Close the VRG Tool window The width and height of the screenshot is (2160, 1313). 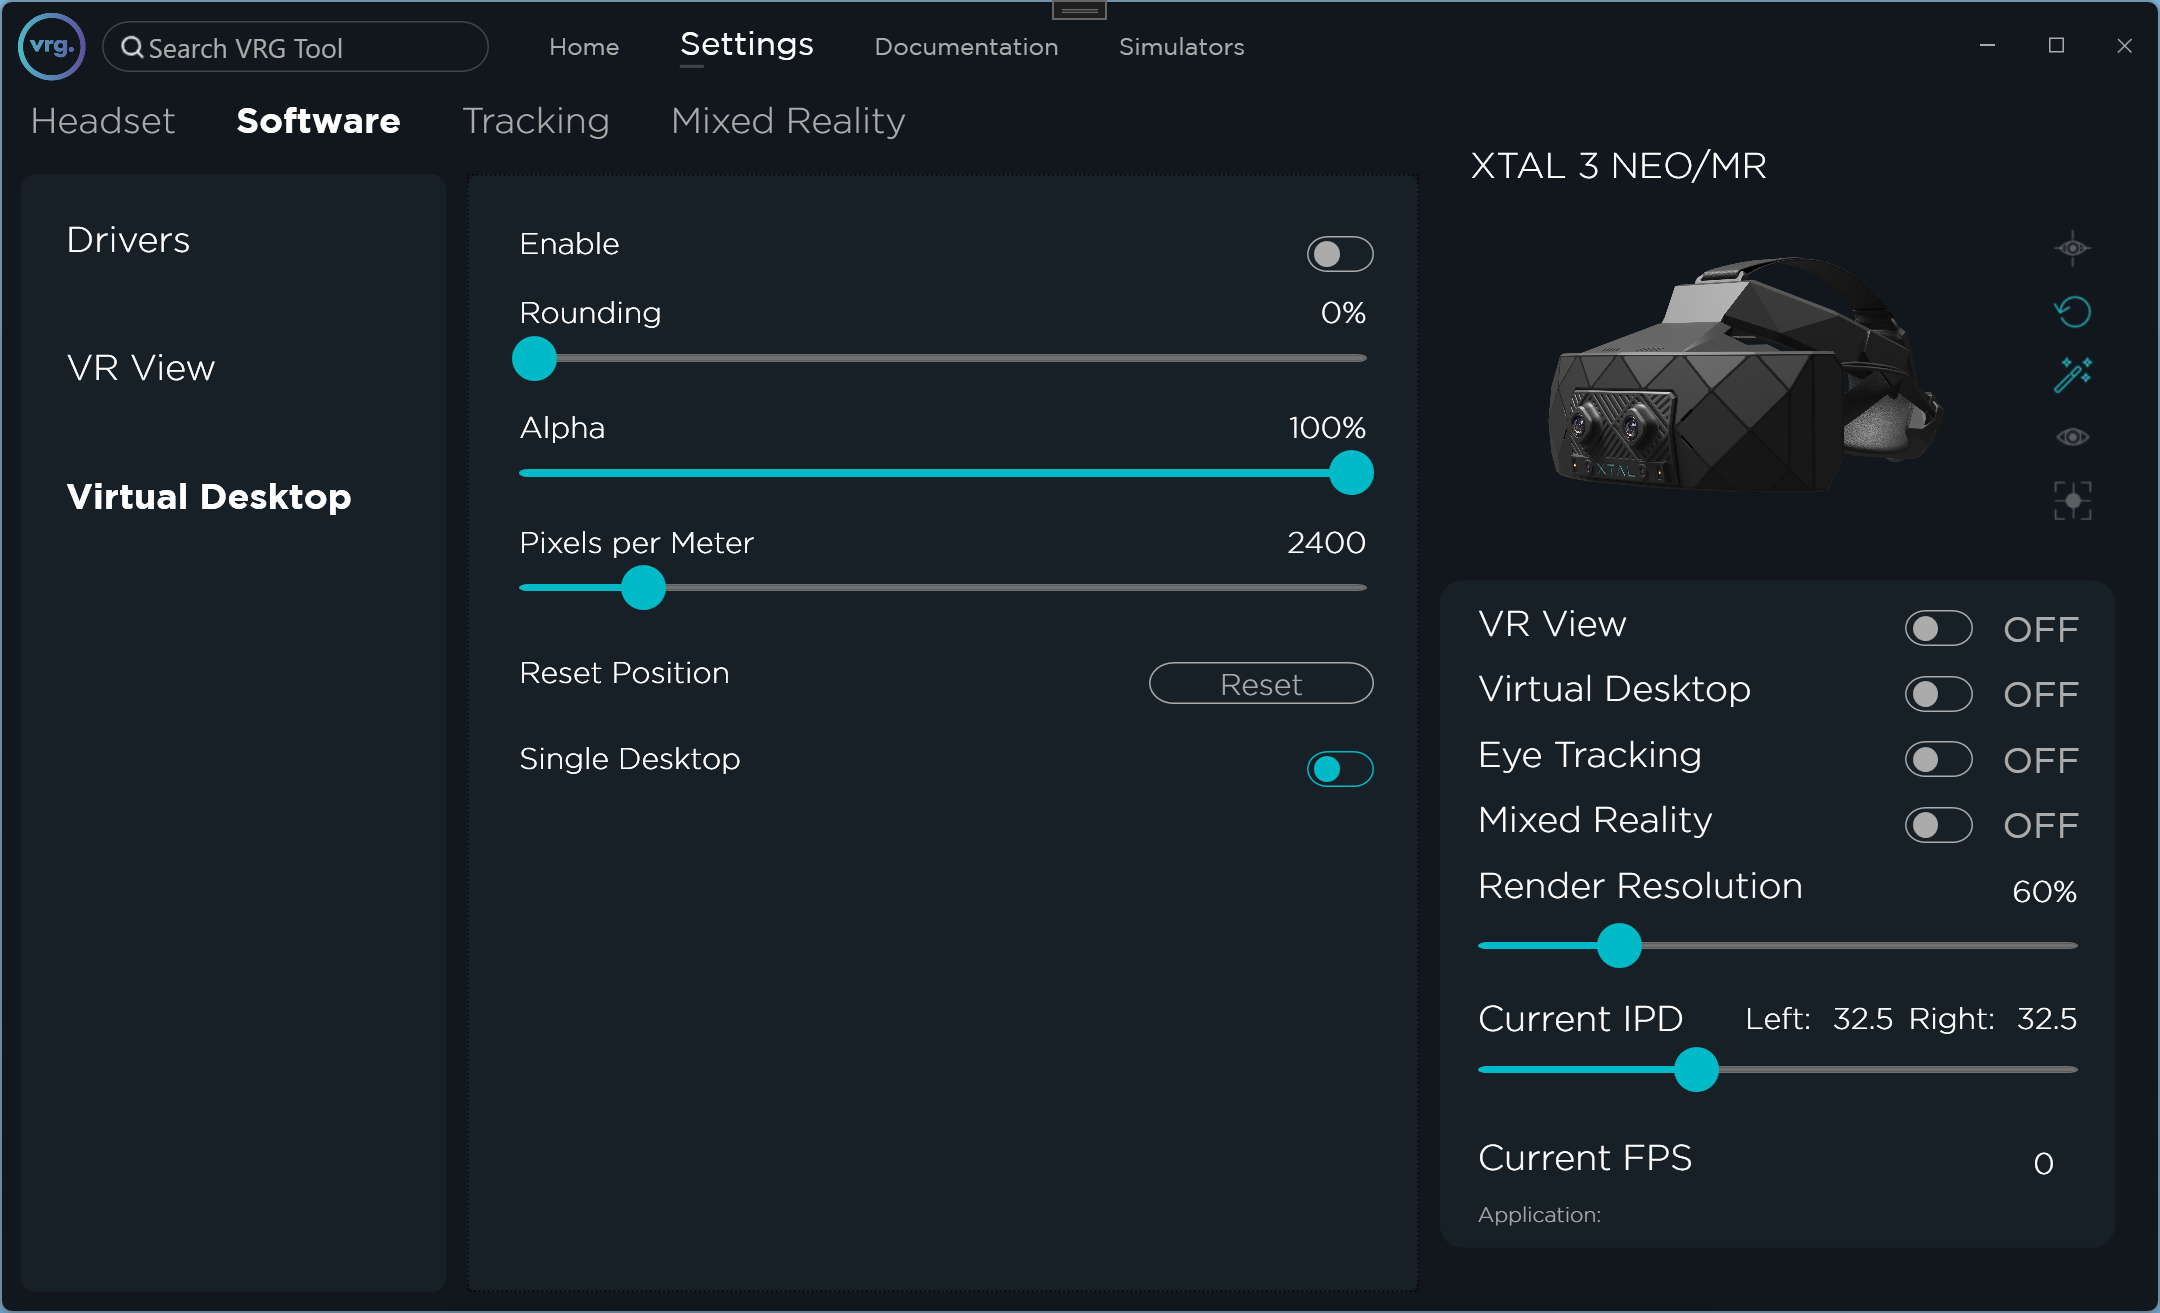click(x=2125, y=46)
